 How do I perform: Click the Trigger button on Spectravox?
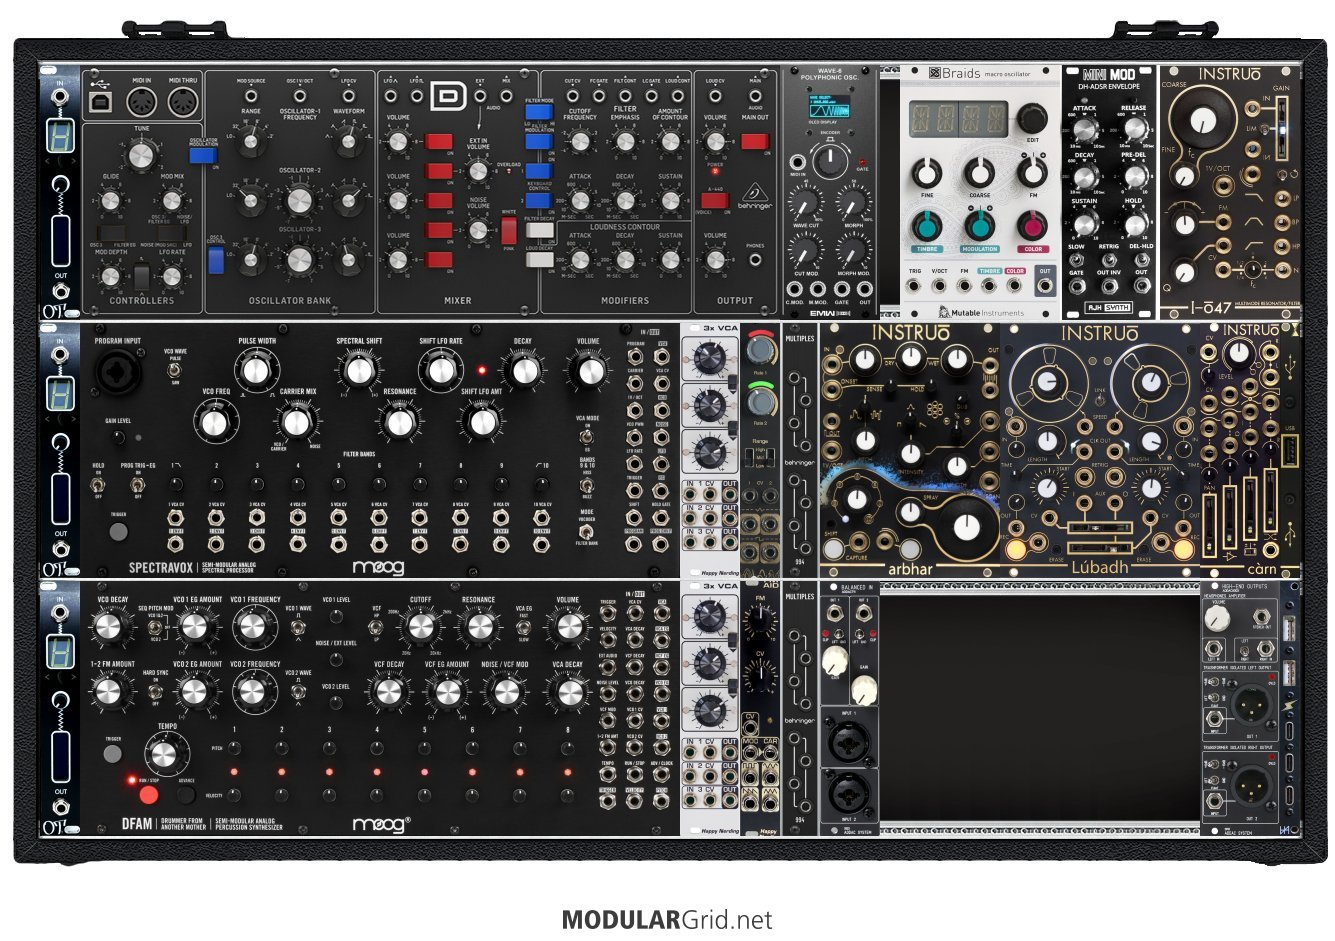pyautogui.click(x=118, y=532)
